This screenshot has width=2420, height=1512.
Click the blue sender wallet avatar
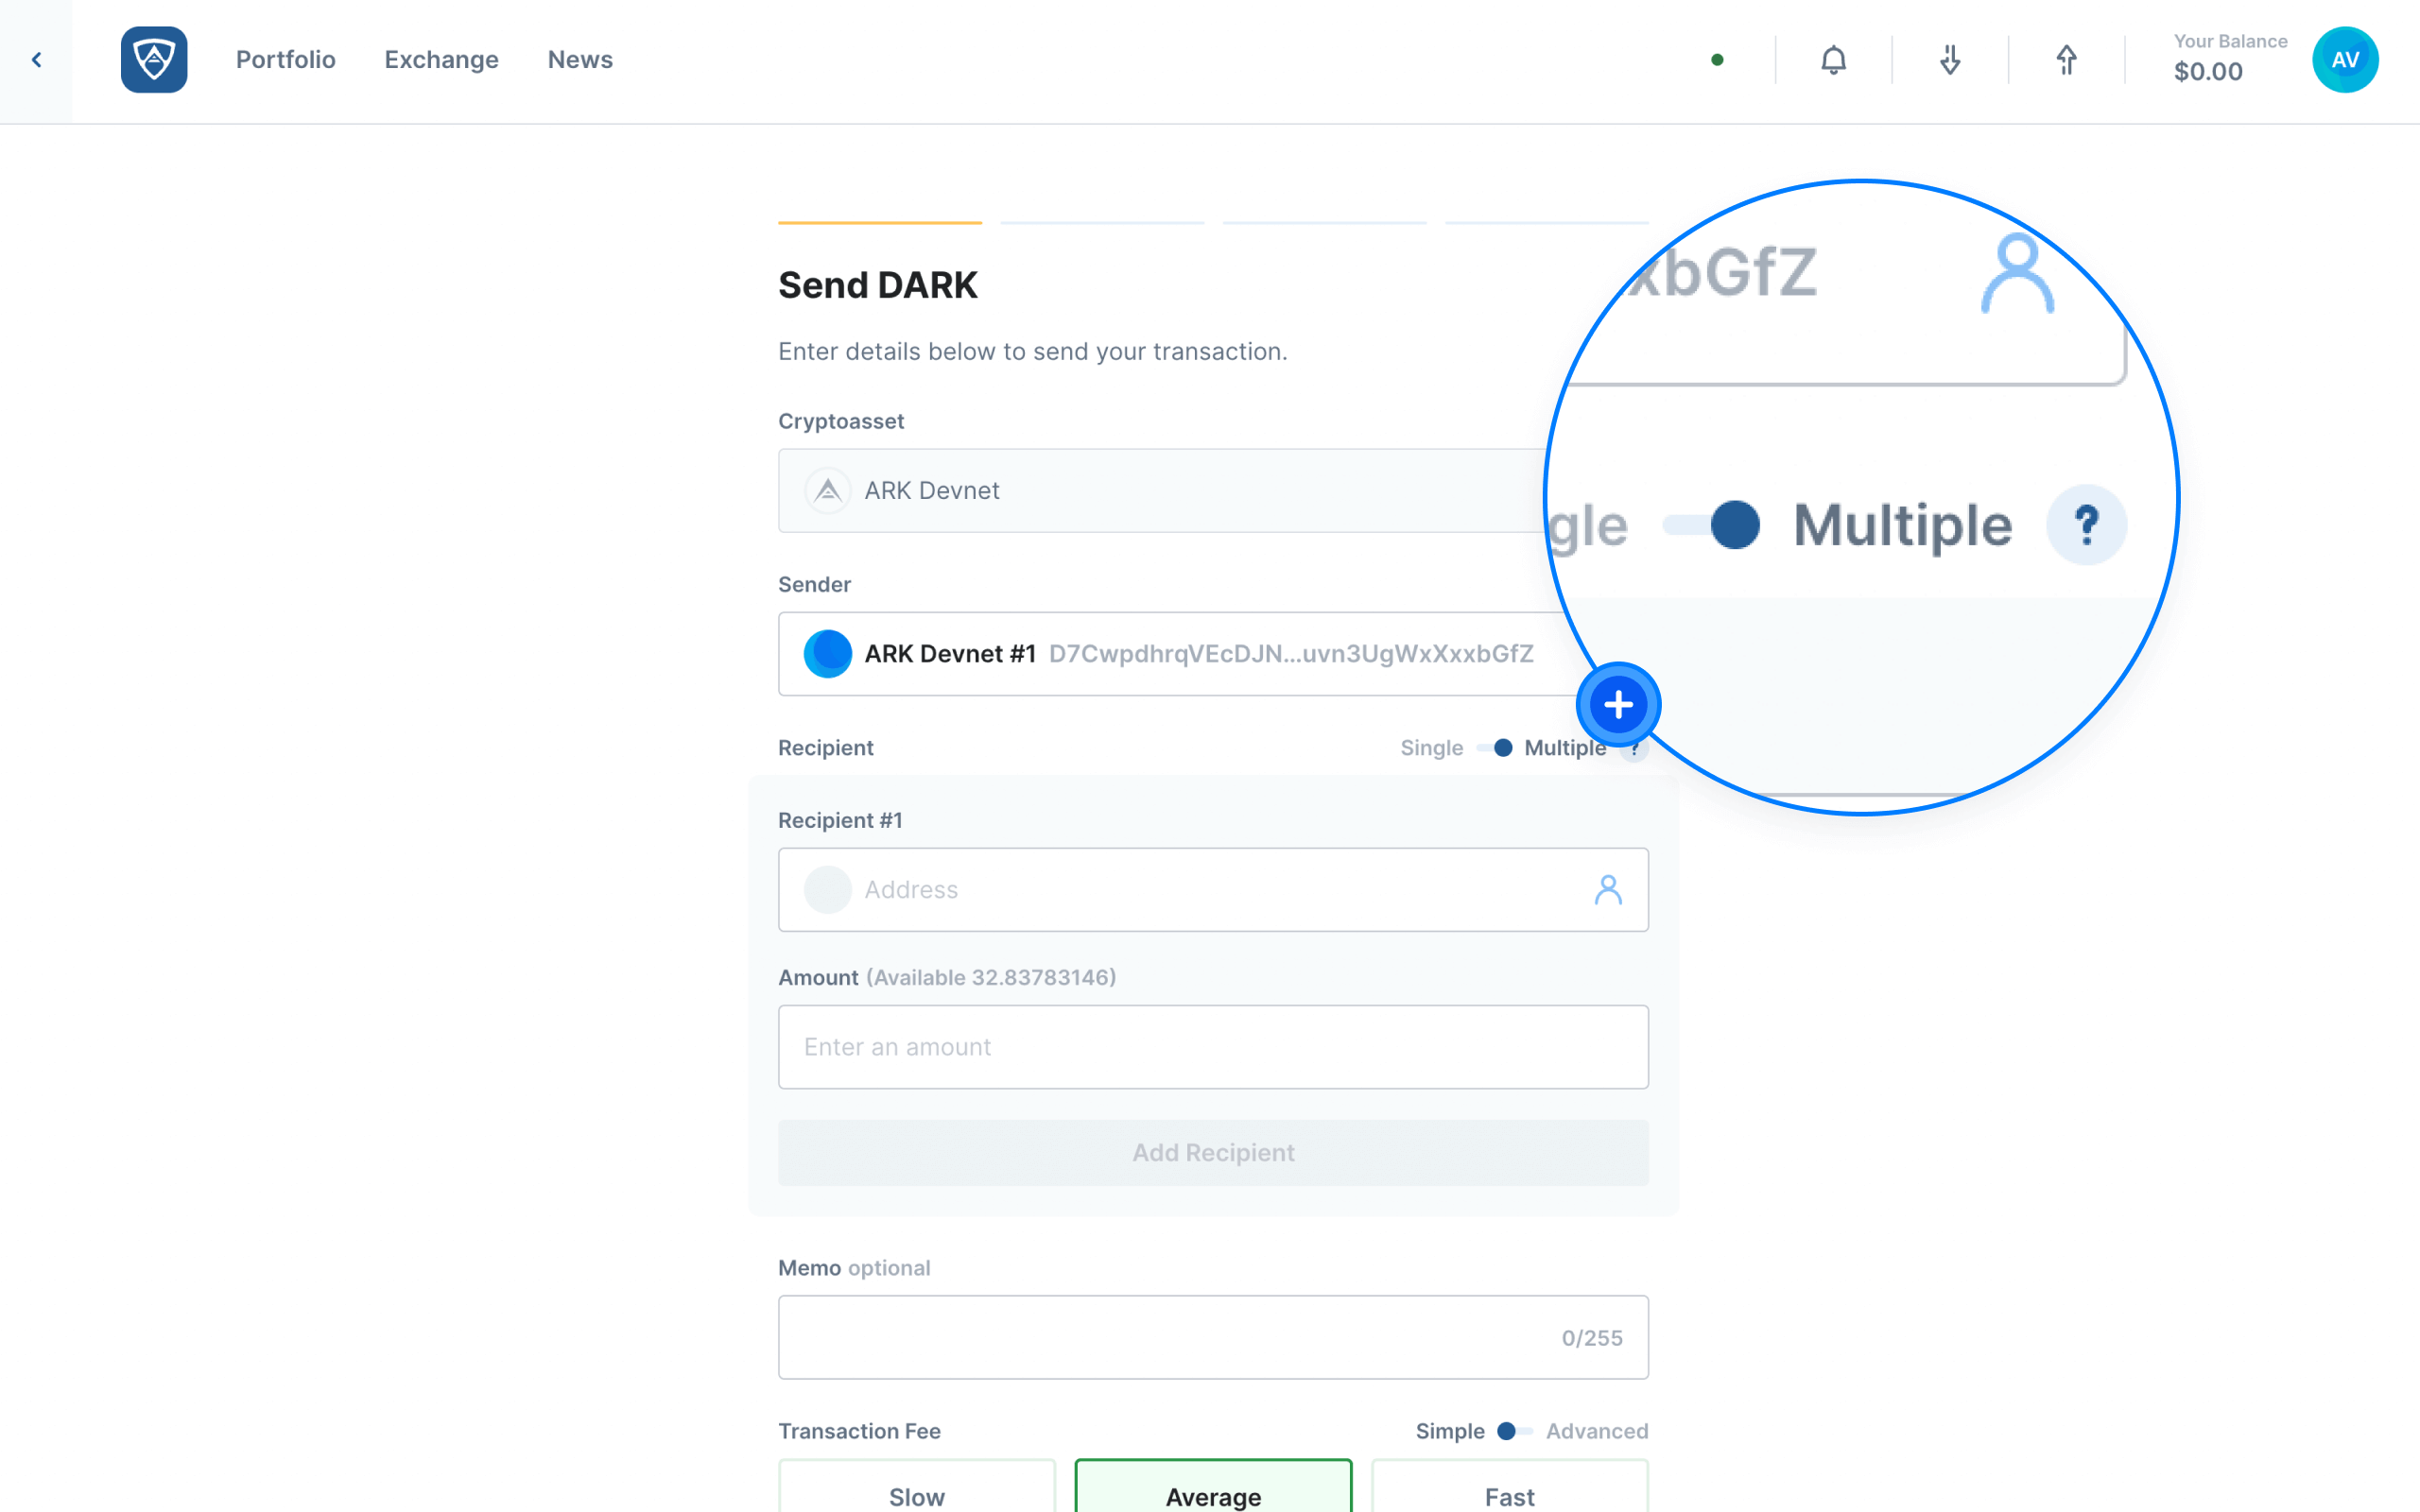(827, 654)
